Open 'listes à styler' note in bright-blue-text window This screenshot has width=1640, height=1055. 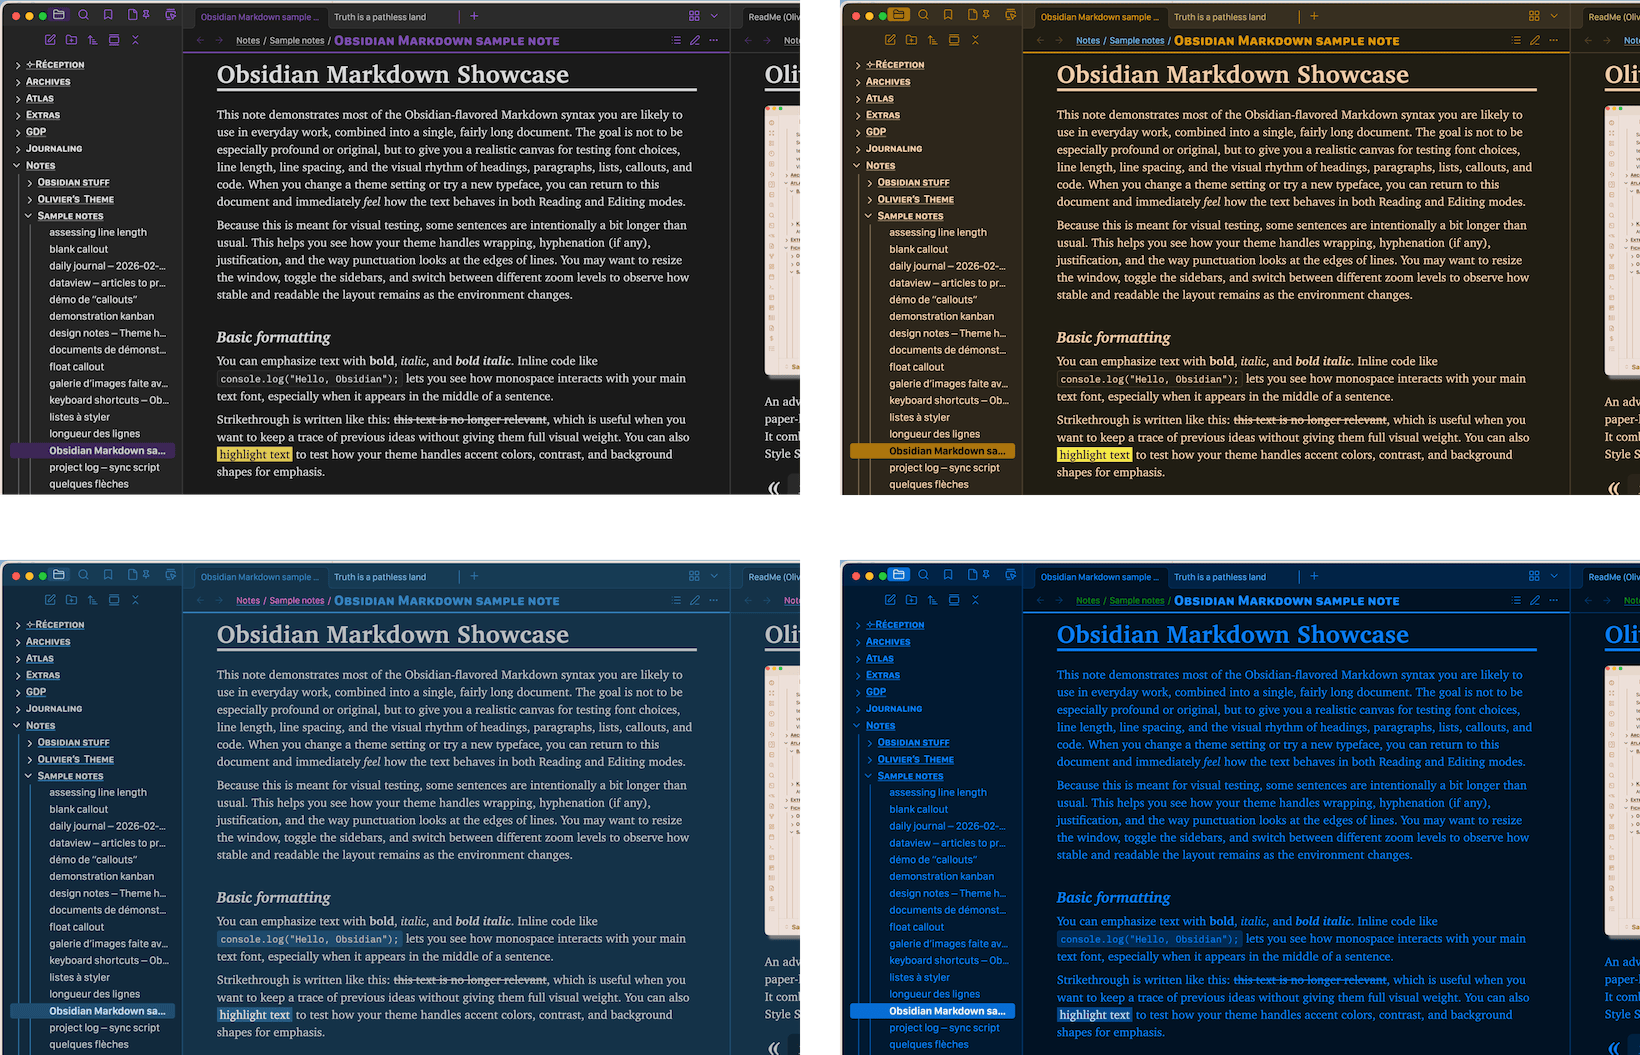pos(920,977)
